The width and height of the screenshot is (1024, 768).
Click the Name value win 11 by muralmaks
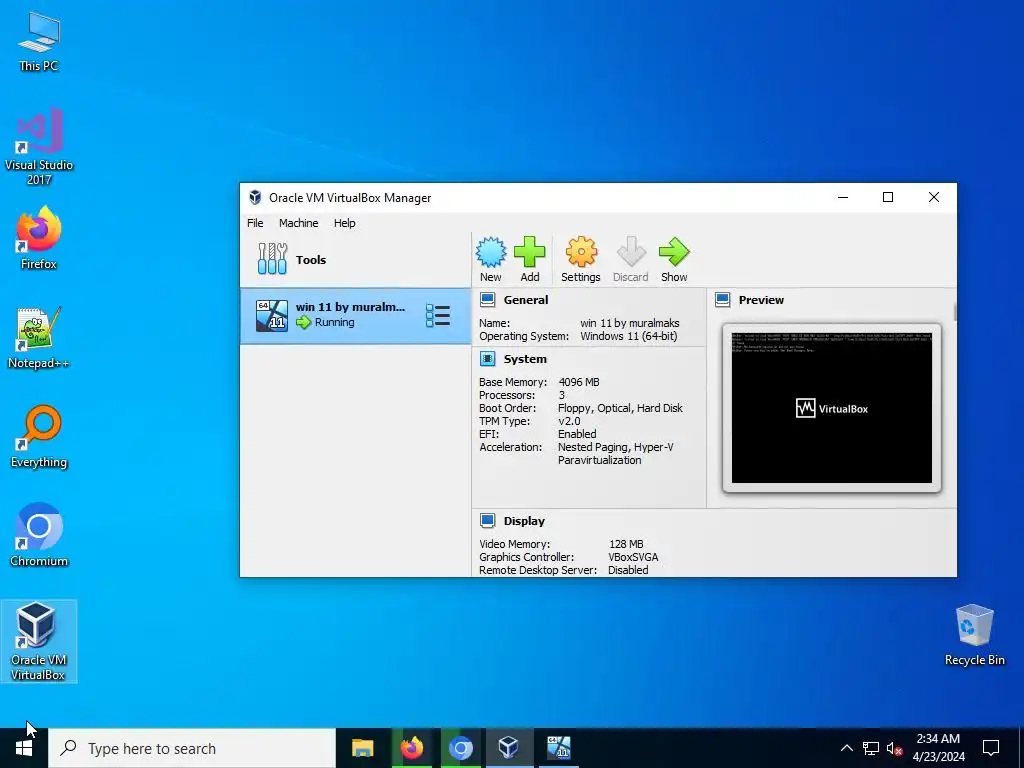[630, 323]
